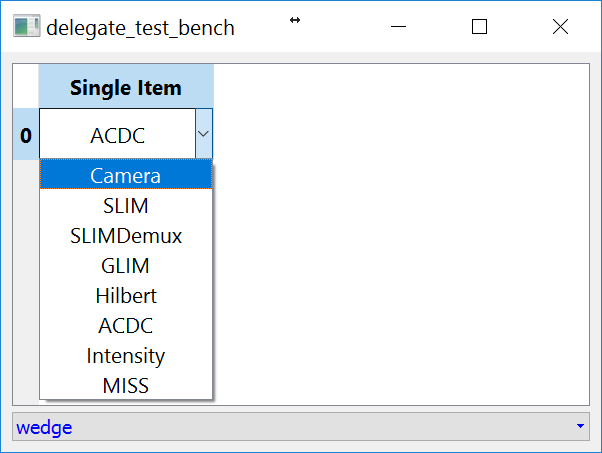Viewport: 602px width, 453px height.
Task: Choose the Hilbert entry
Action: (x=126, y=296)
